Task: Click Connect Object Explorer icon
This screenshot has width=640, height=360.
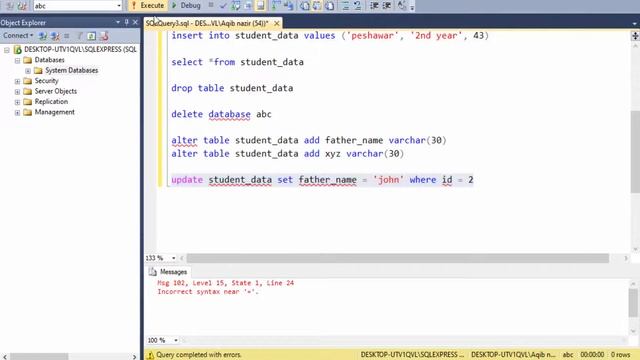Action: 42,36
